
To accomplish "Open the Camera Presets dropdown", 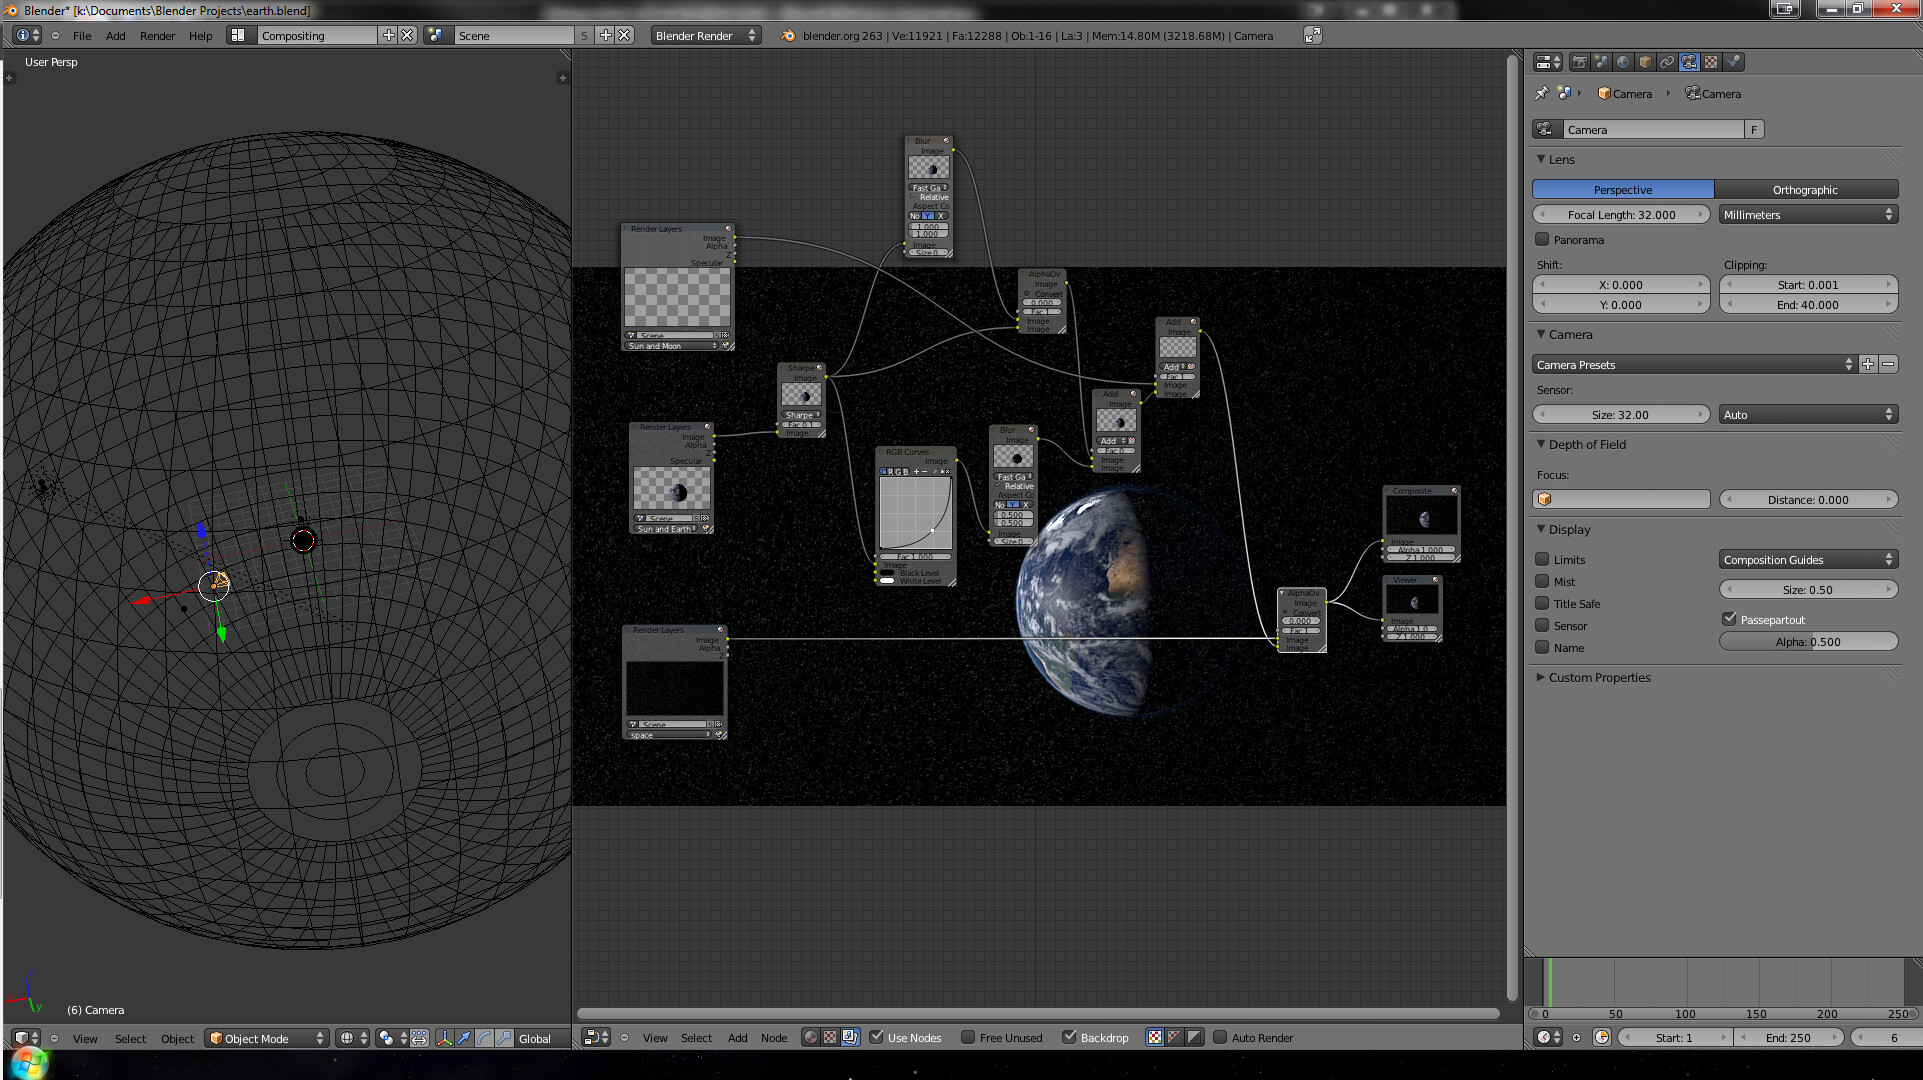I will pyautogui.click(x=1695, y=365).
